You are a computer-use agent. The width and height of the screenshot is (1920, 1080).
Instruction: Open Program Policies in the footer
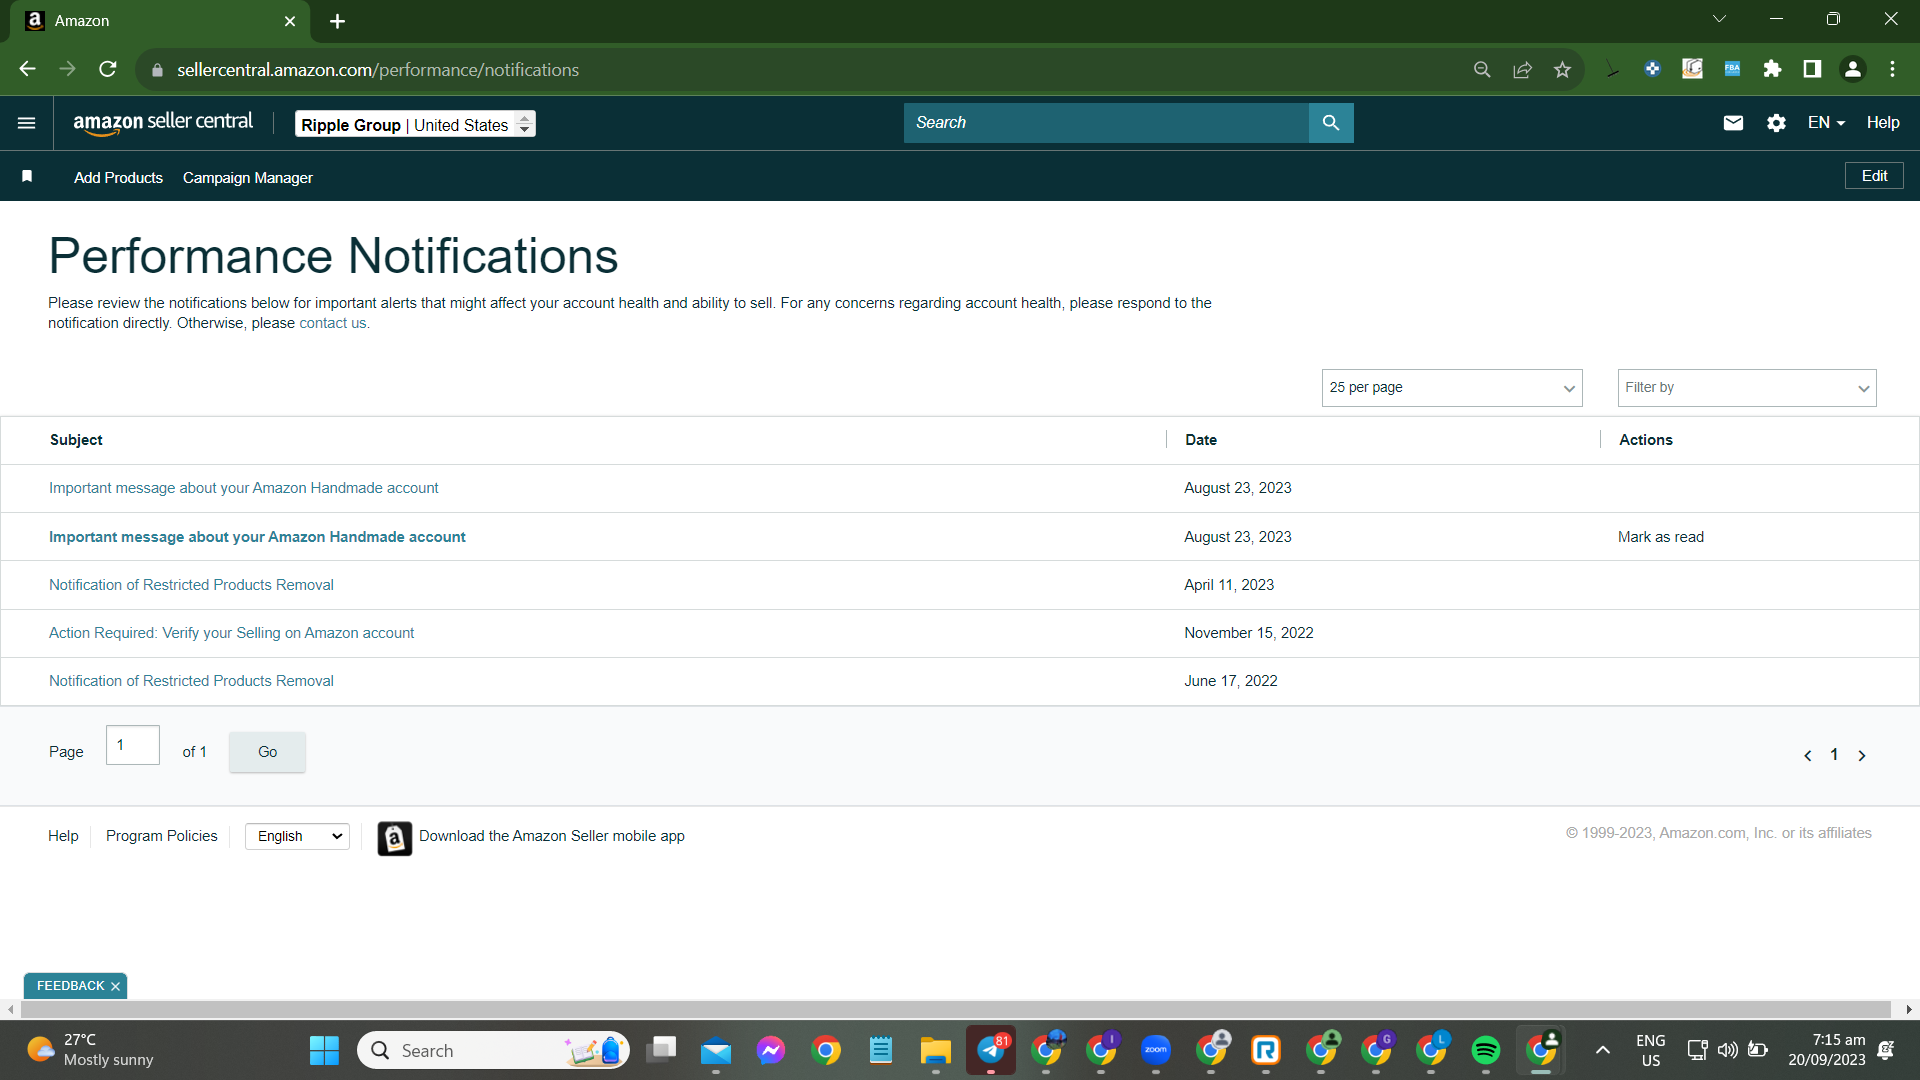pyautogui.click(x=161, y=836)
